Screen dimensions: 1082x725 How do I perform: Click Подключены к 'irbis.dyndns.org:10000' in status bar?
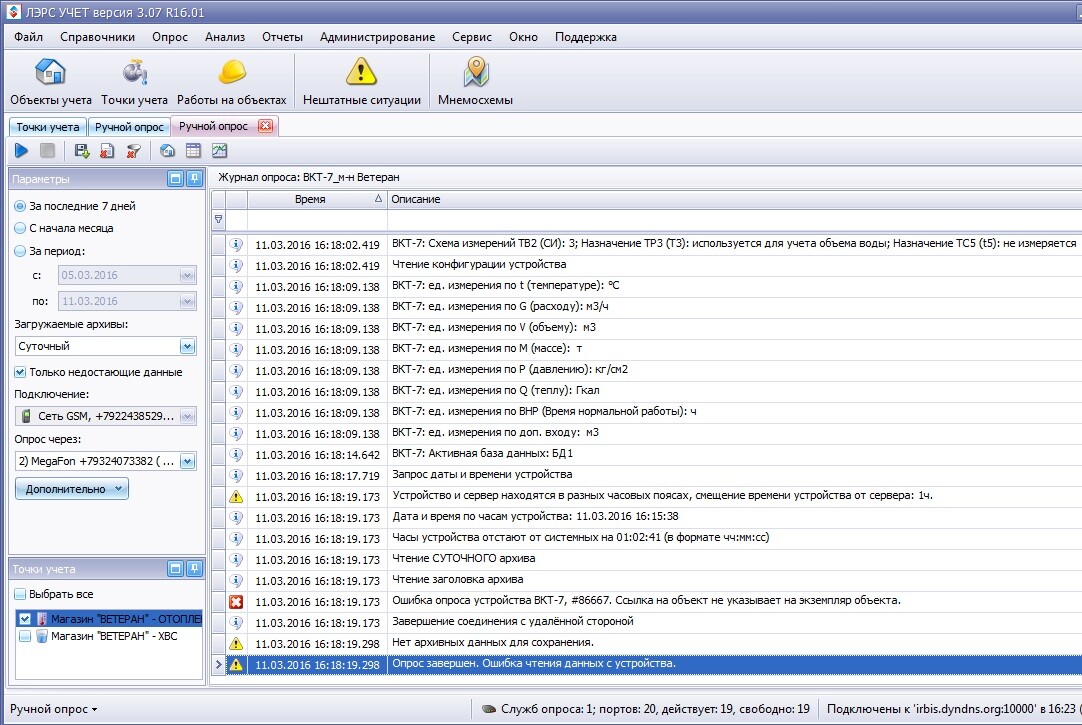[952, 709]
